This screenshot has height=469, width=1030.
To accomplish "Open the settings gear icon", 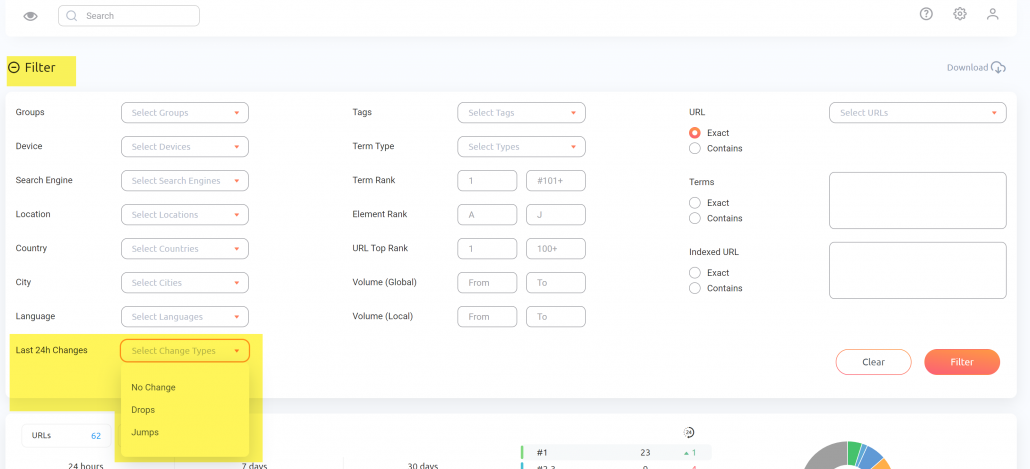I will pyautogui.click(x=960, y=14).
